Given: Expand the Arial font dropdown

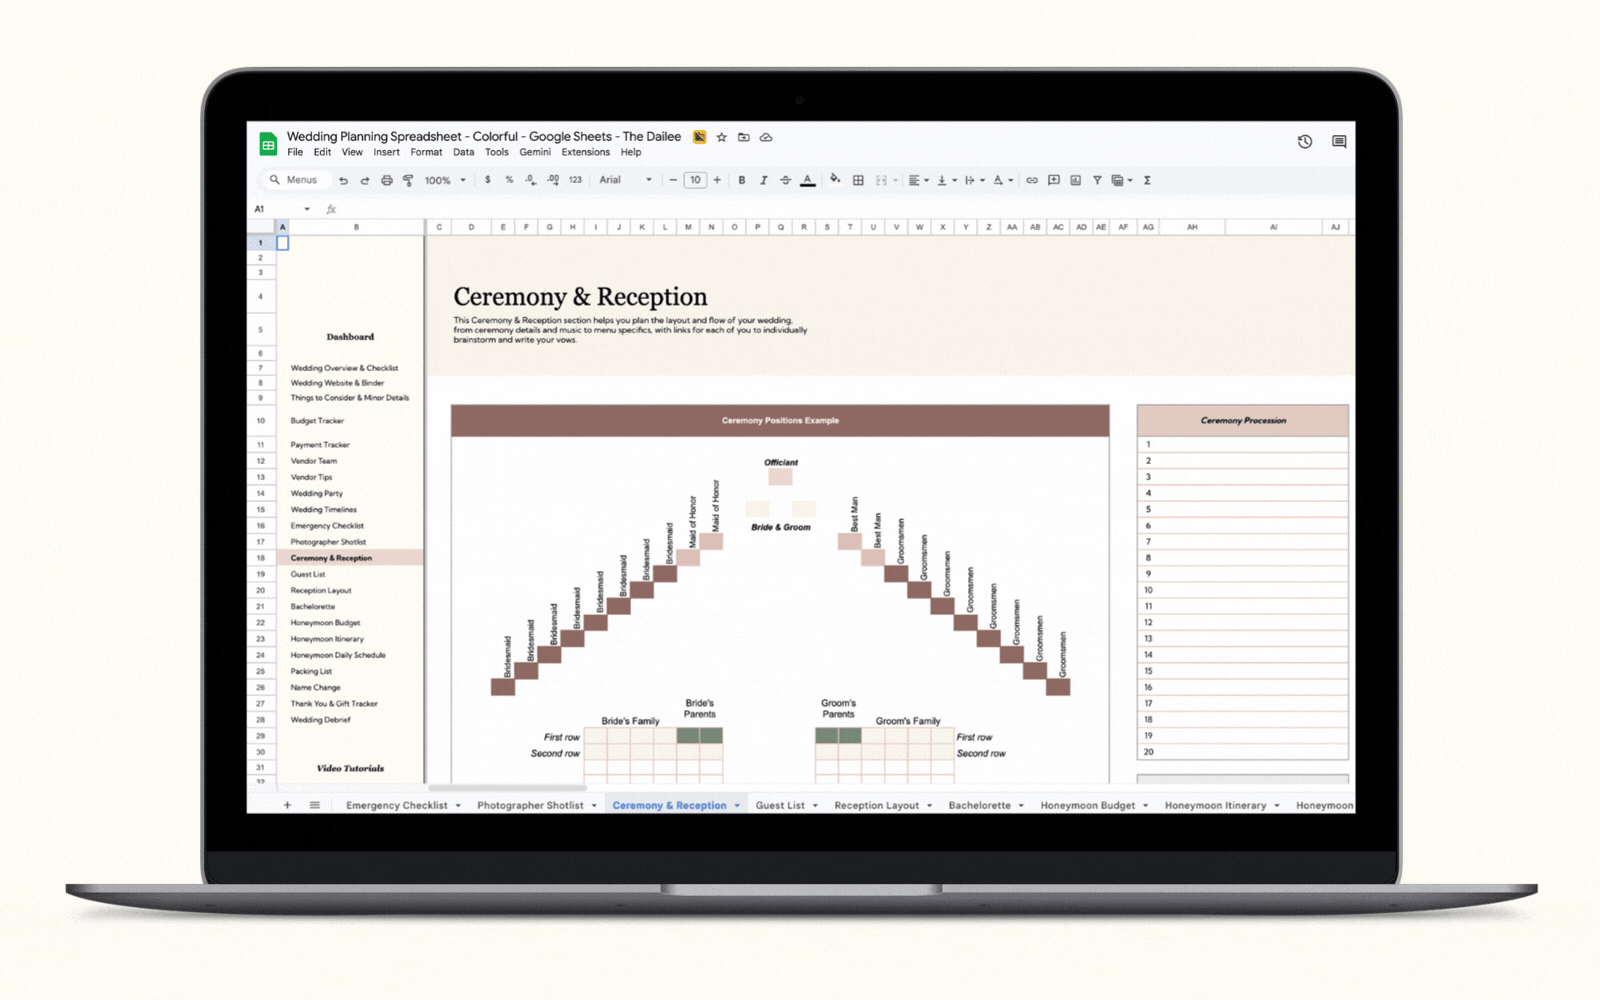Looking at the screenshot, I should tap(625, 180).
